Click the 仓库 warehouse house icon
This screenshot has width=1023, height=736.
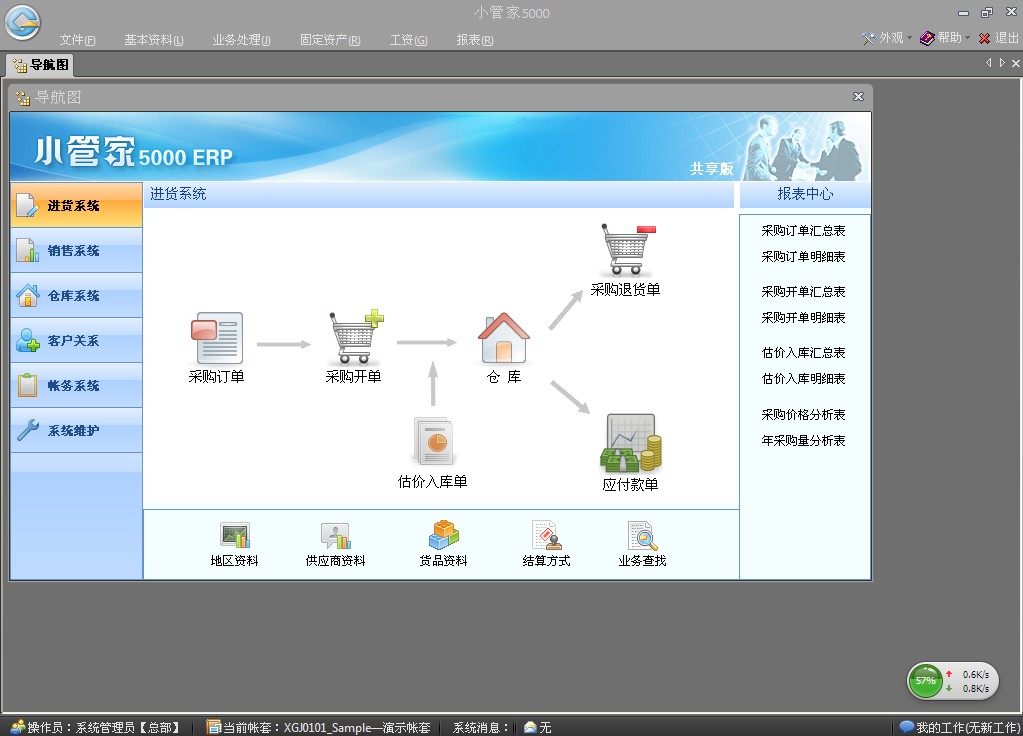pos(504,337)
